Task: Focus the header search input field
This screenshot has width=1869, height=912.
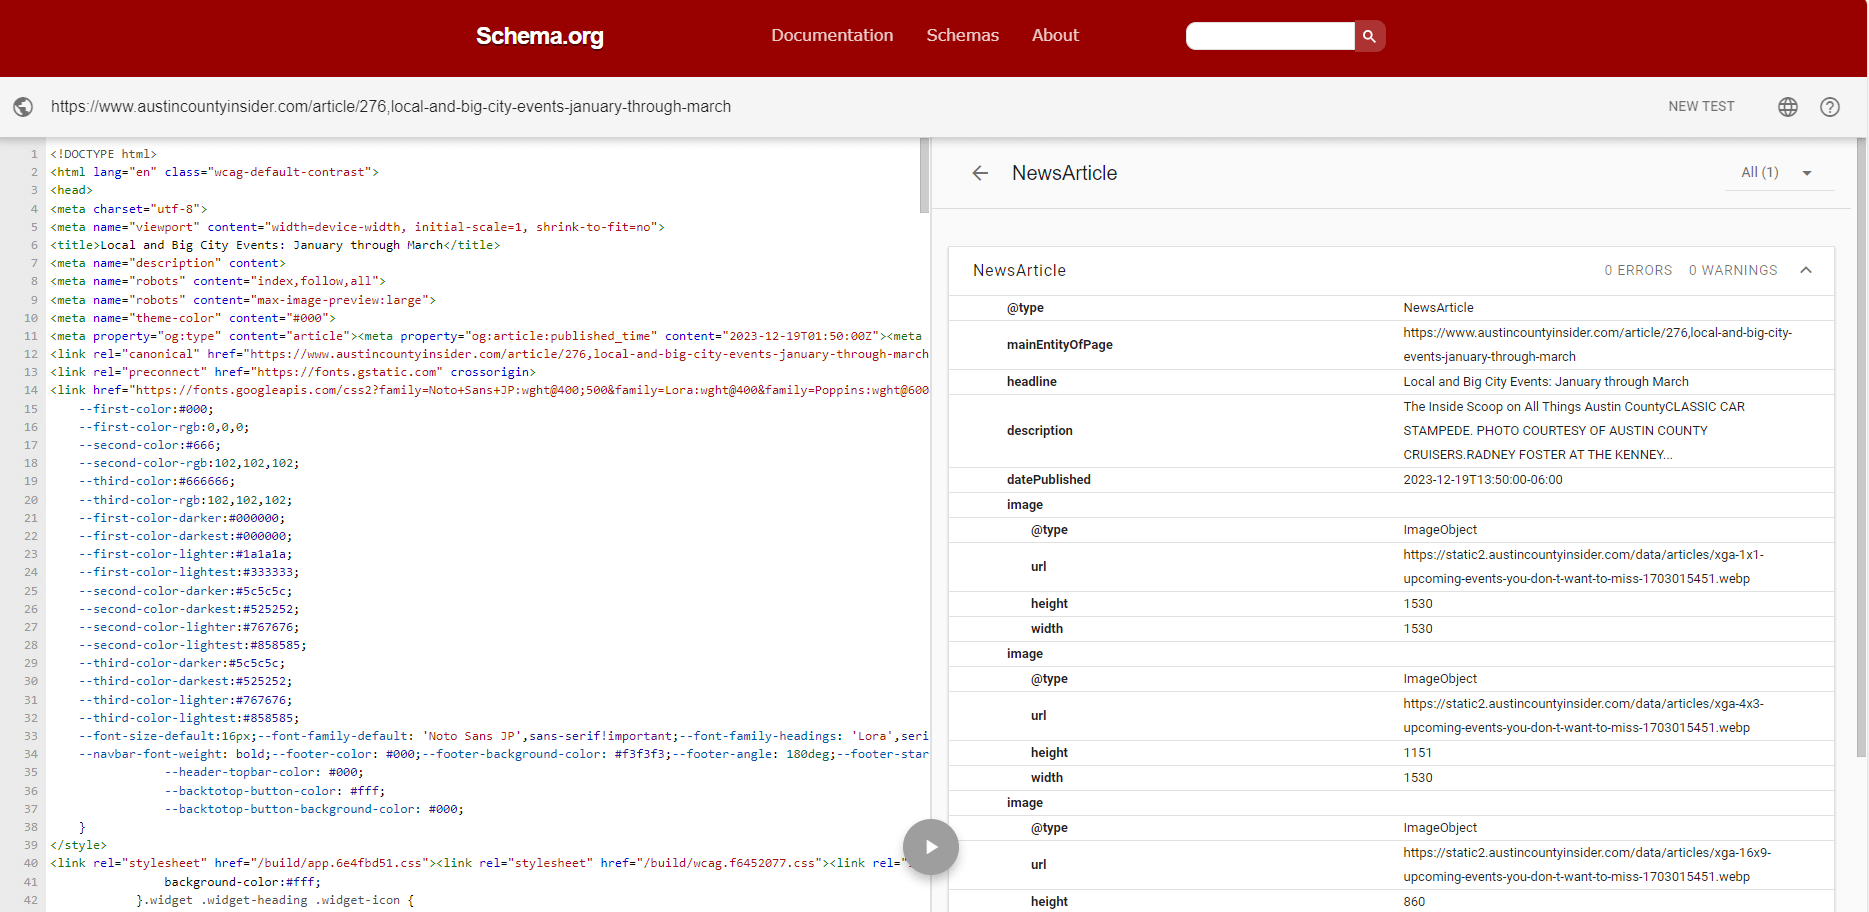Action: click(1270, 36)
